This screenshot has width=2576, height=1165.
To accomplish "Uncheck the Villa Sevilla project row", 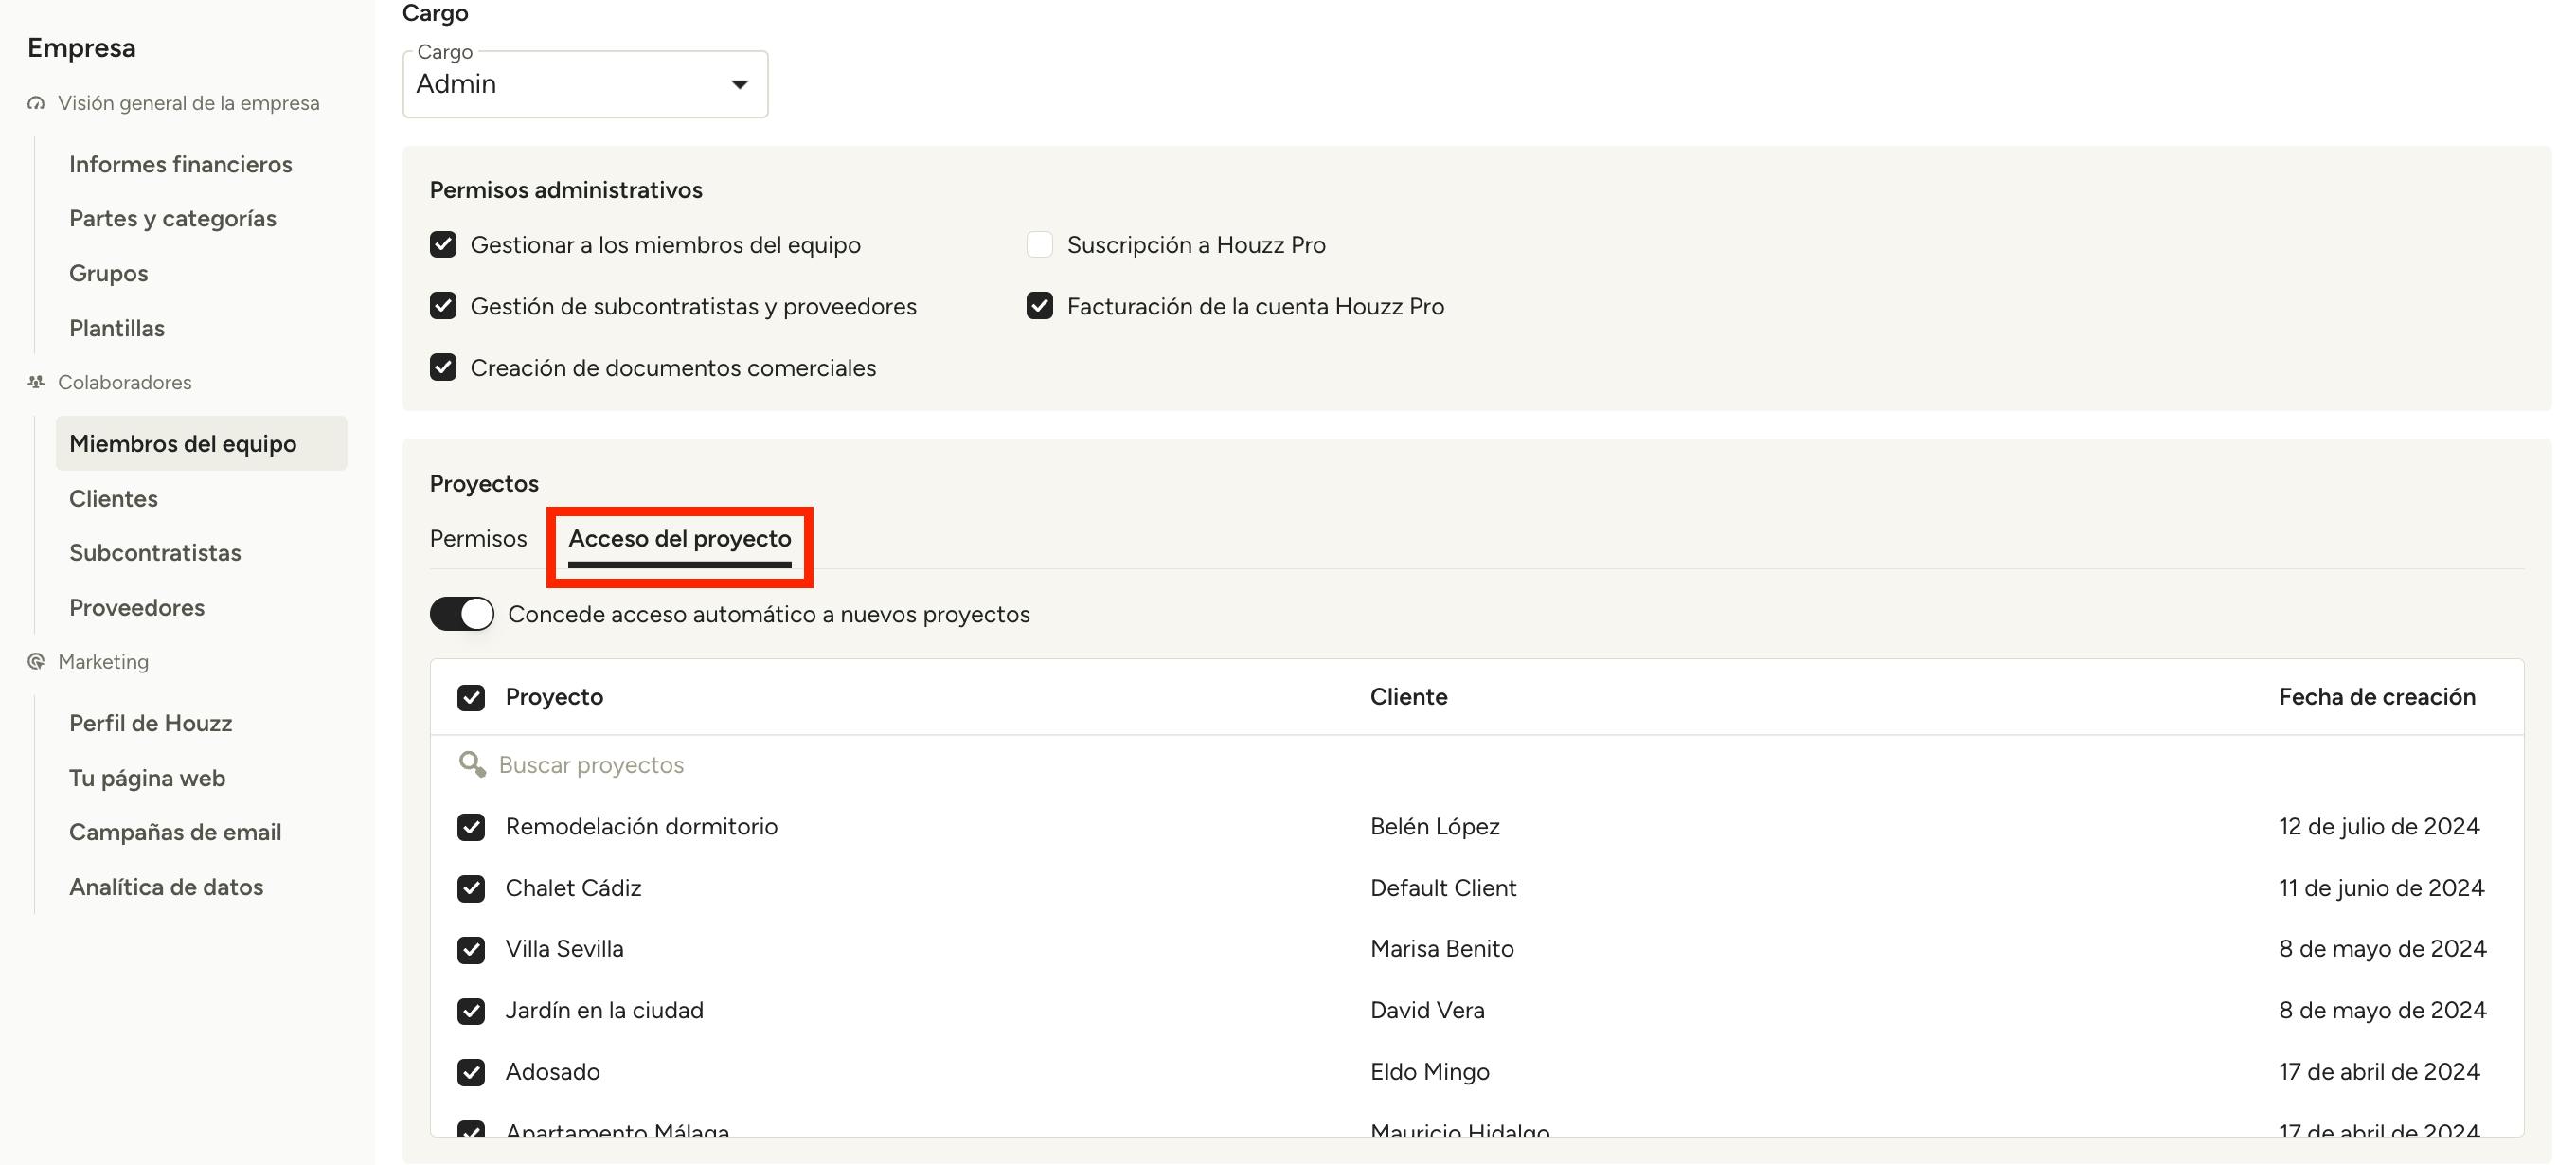I will pos(471,950).
